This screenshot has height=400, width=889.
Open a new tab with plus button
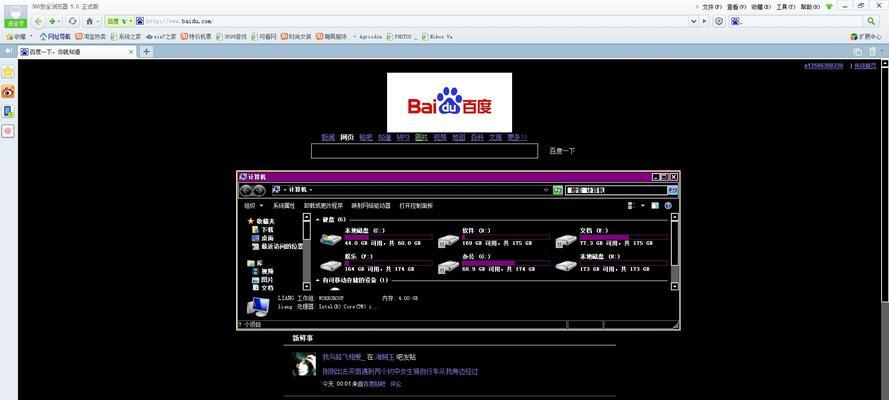[x=146, y=52]
